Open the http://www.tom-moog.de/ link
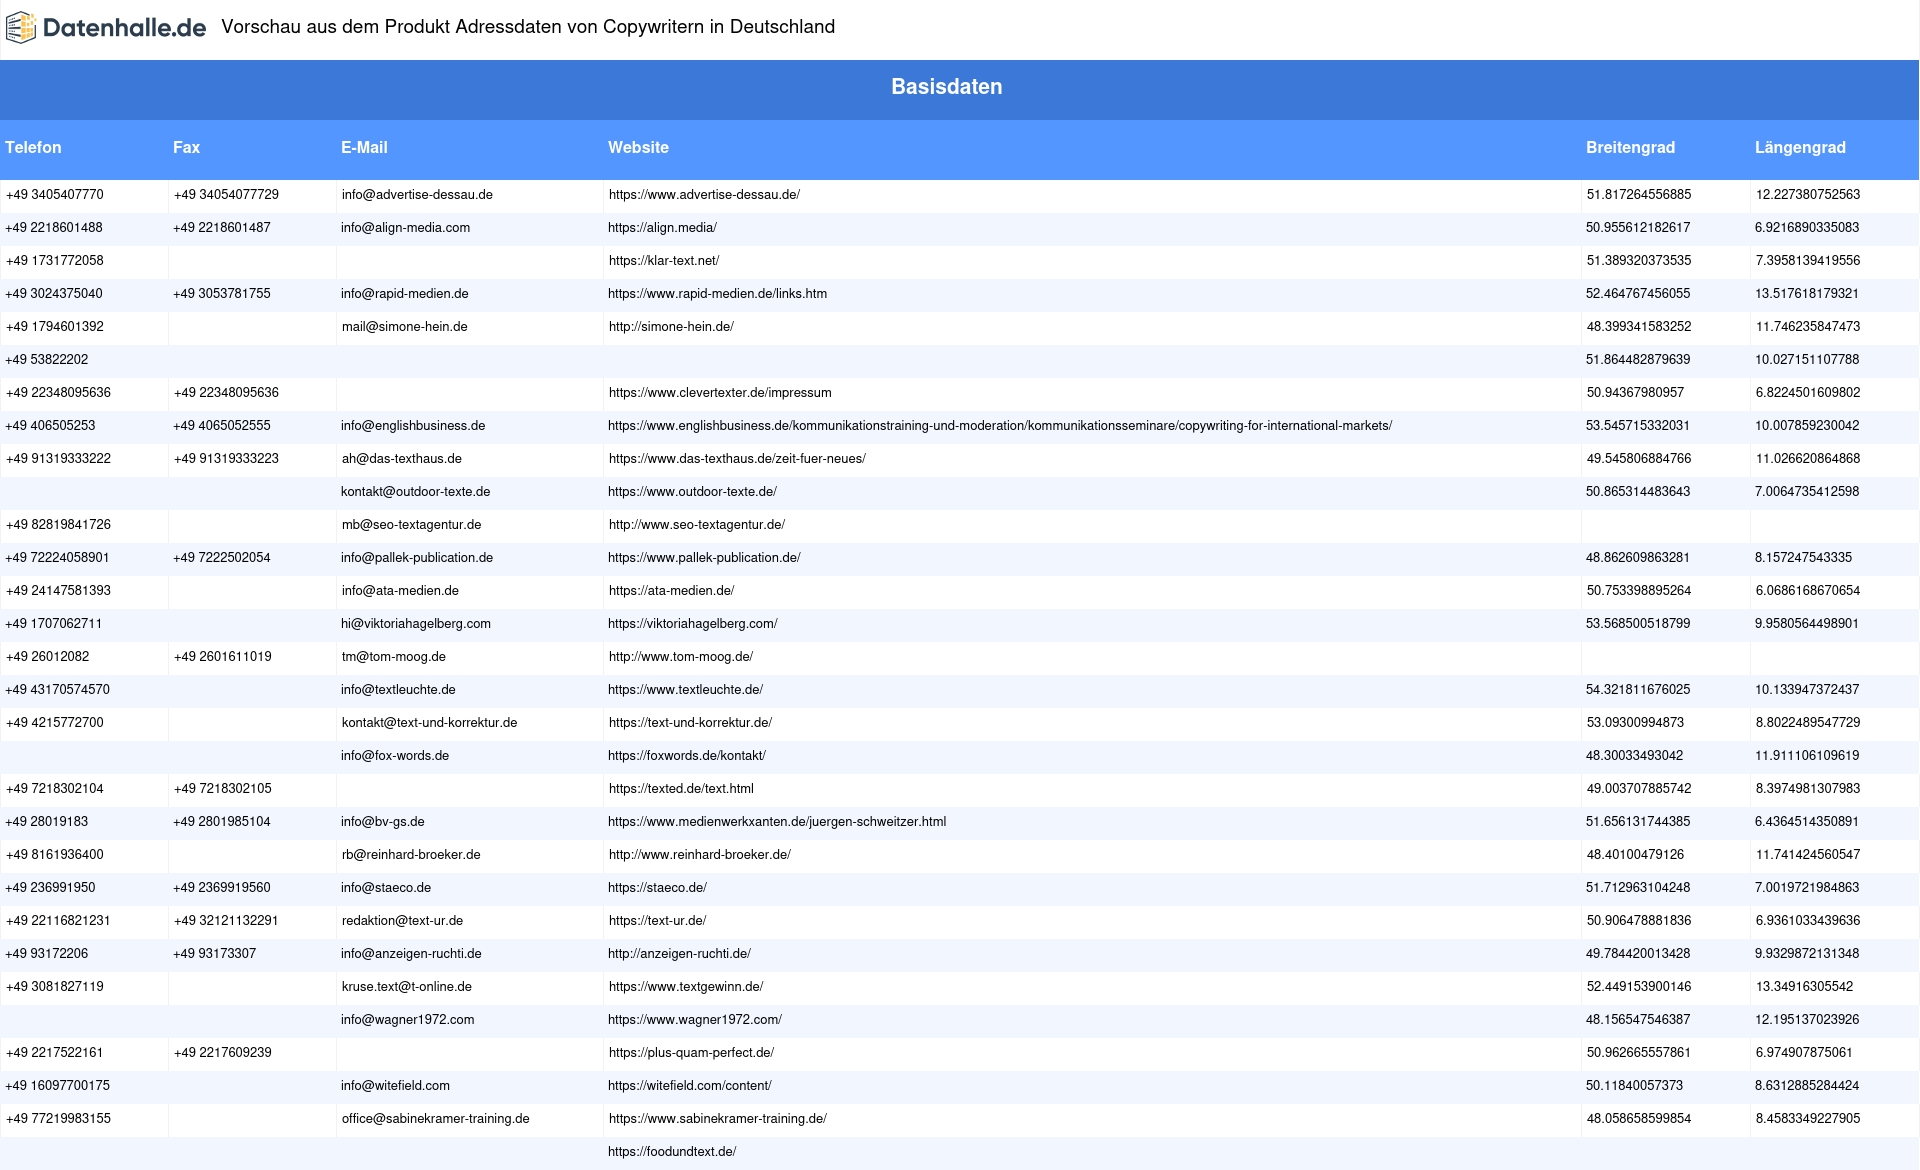Viewport: 1920px width, 1170px height. click(681, 657)
